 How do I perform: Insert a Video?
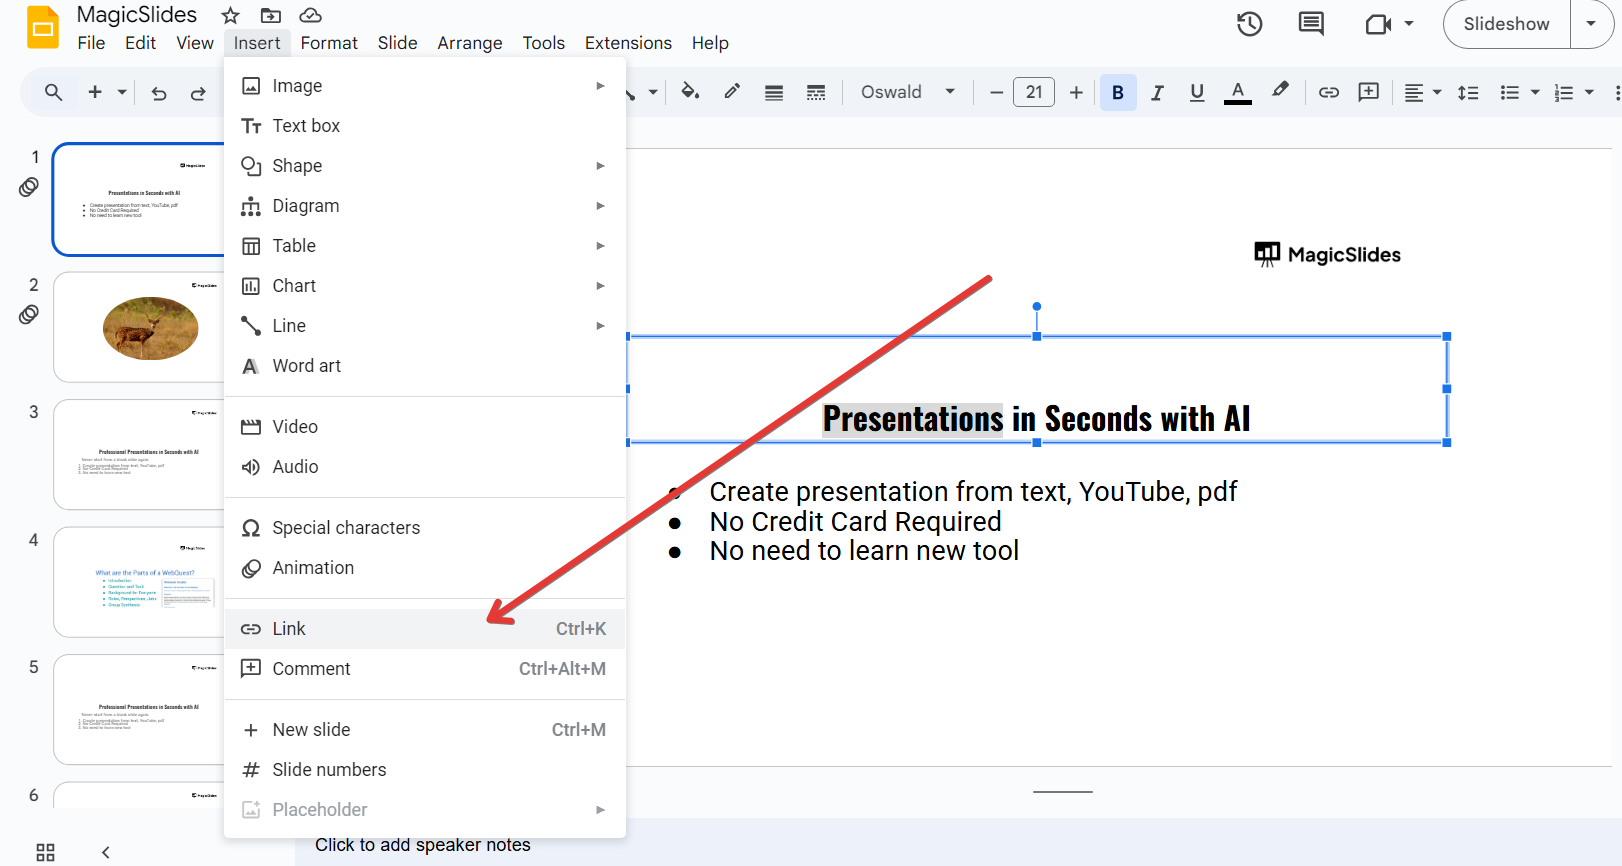point(425,427)
